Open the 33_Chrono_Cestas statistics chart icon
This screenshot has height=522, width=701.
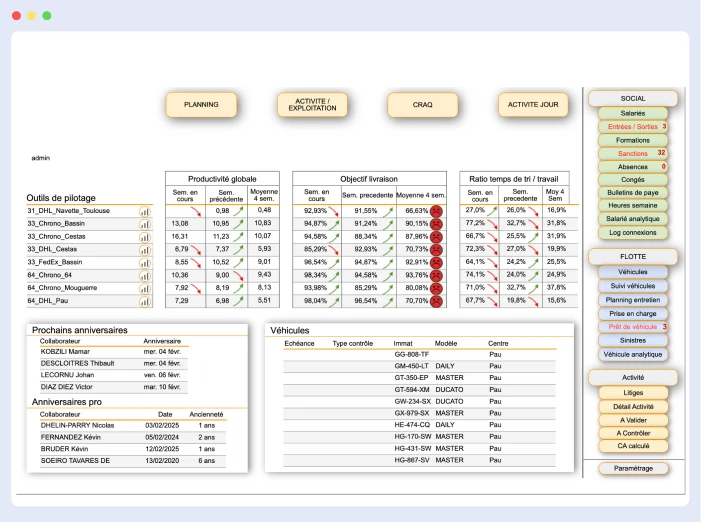point(144,237)
